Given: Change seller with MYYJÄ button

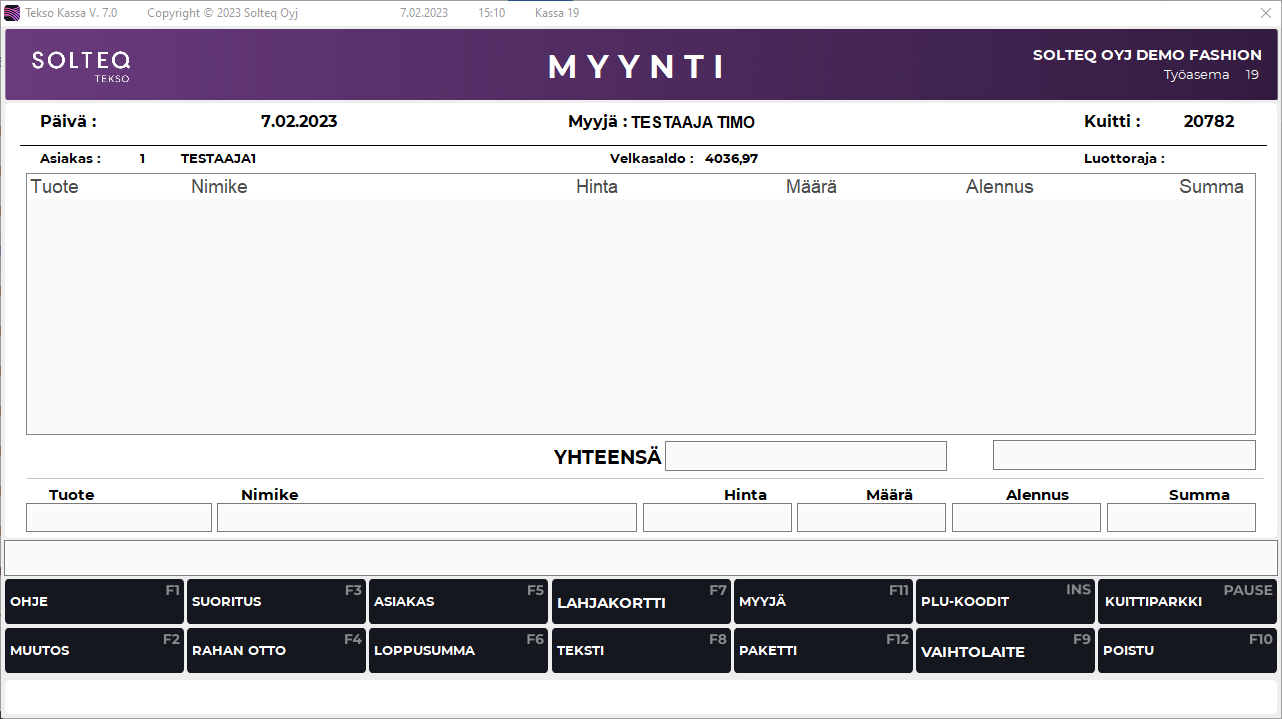Looking at the screenshot, I should [823, 602].
